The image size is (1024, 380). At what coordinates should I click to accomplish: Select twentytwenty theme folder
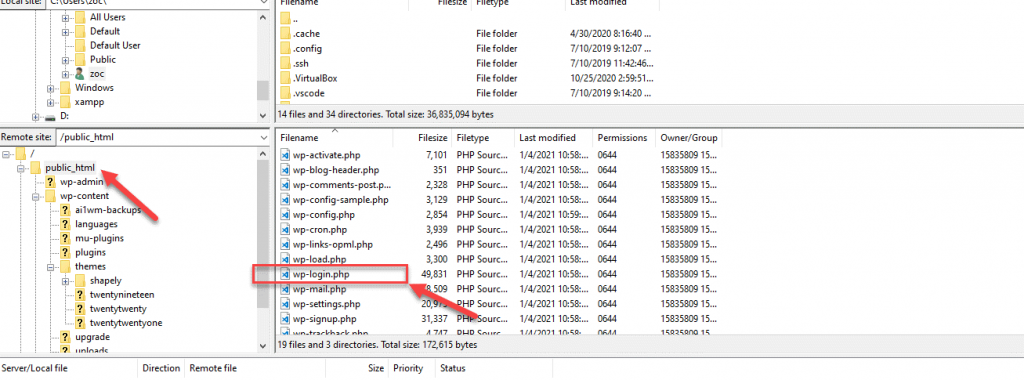tap(118, 309)
